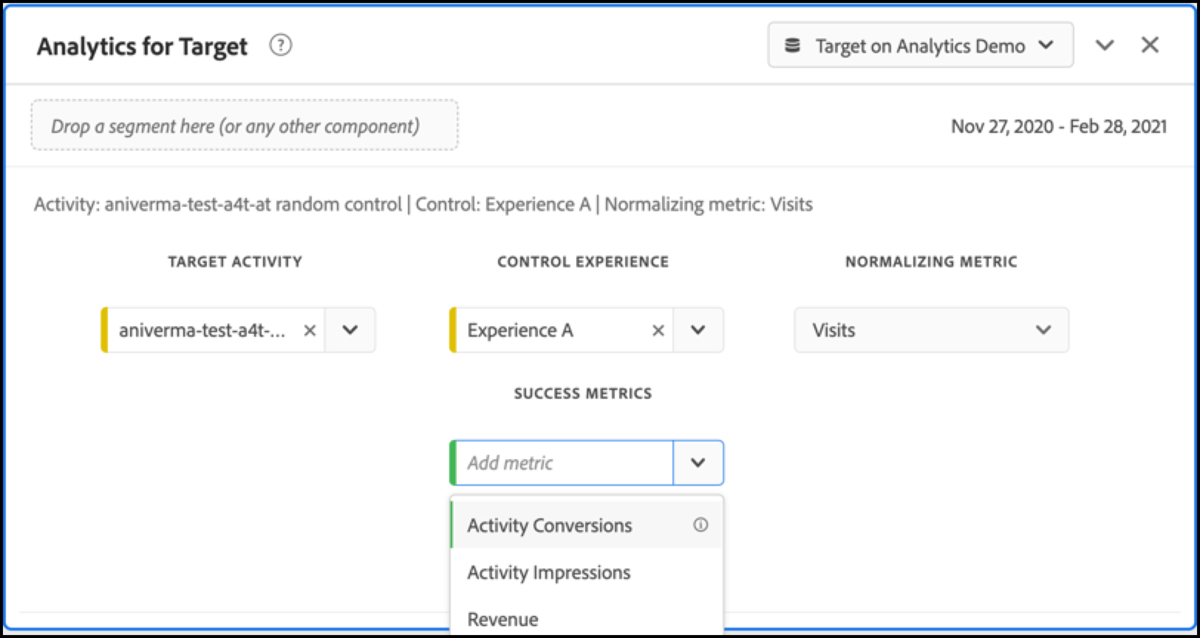Remove the aniverma-test-a4t activity chip
Screen dimensions: 1200x638
click(310, 330)
